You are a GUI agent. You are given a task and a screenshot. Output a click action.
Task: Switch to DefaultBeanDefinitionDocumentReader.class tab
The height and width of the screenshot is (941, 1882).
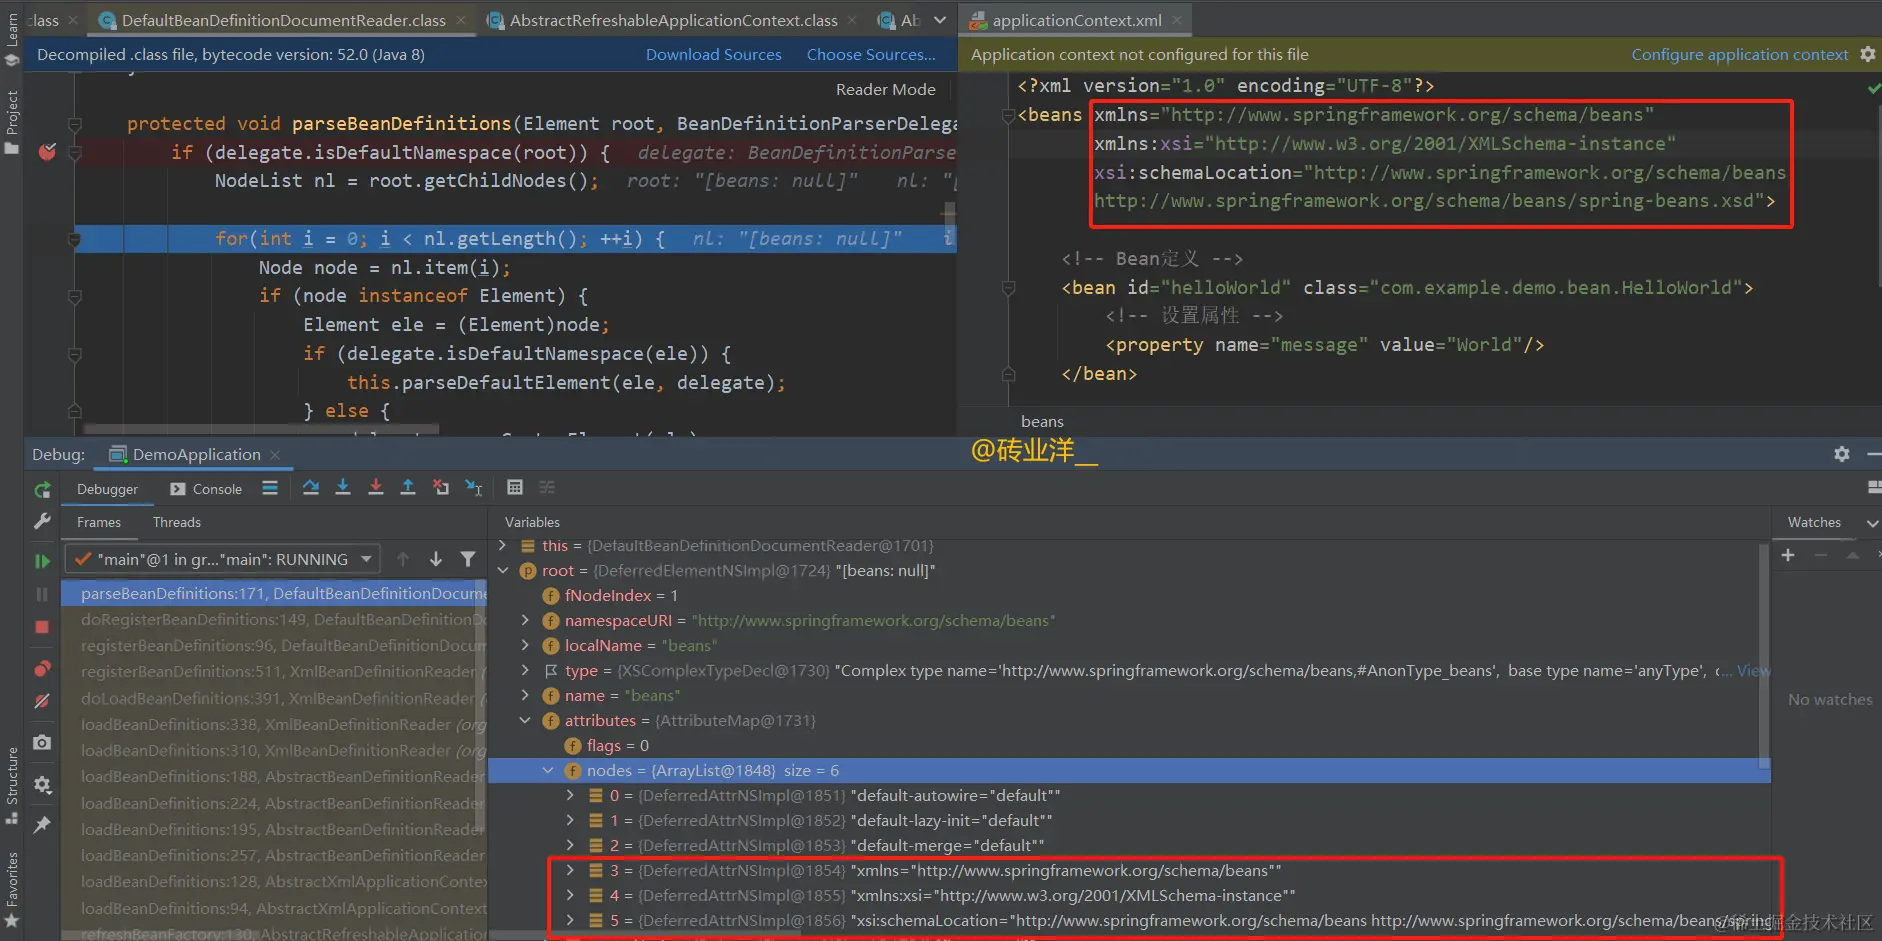(283, 20)
